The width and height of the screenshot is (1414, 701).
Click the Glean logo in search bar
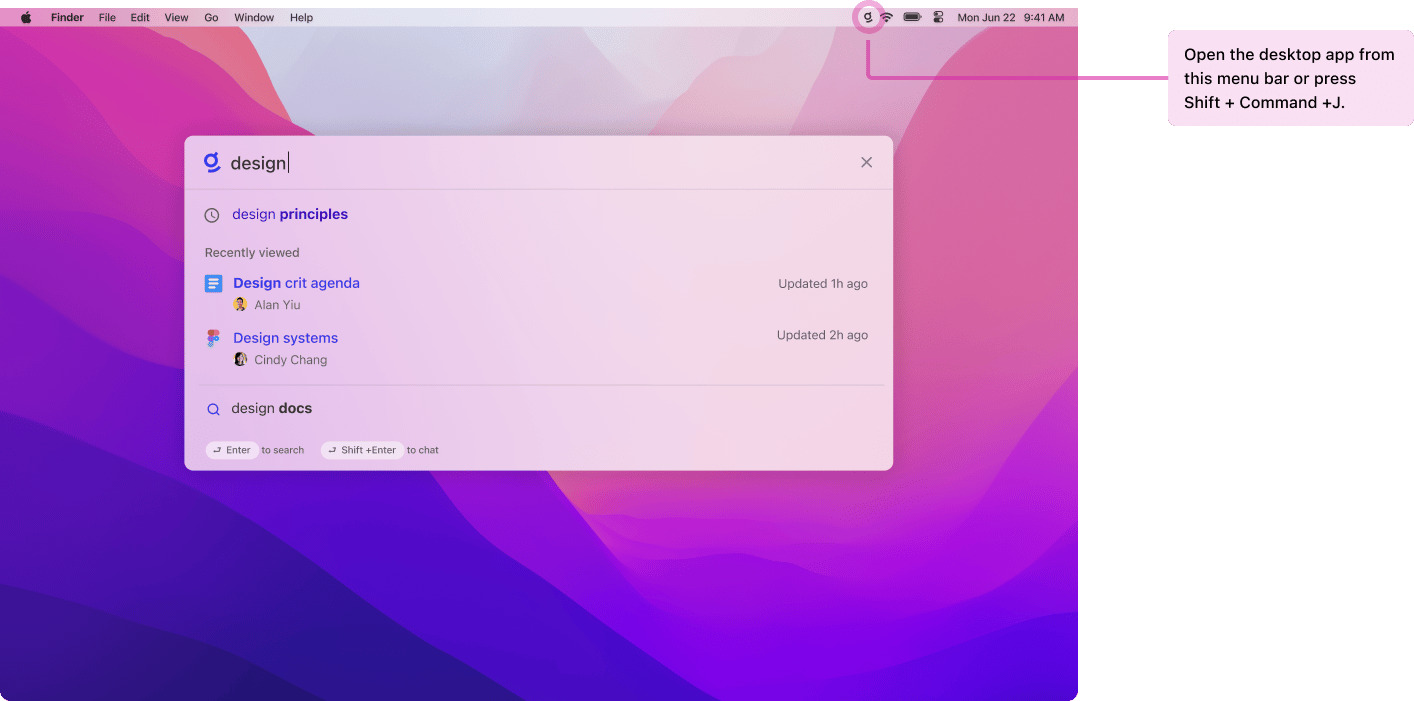click(212, 162)
